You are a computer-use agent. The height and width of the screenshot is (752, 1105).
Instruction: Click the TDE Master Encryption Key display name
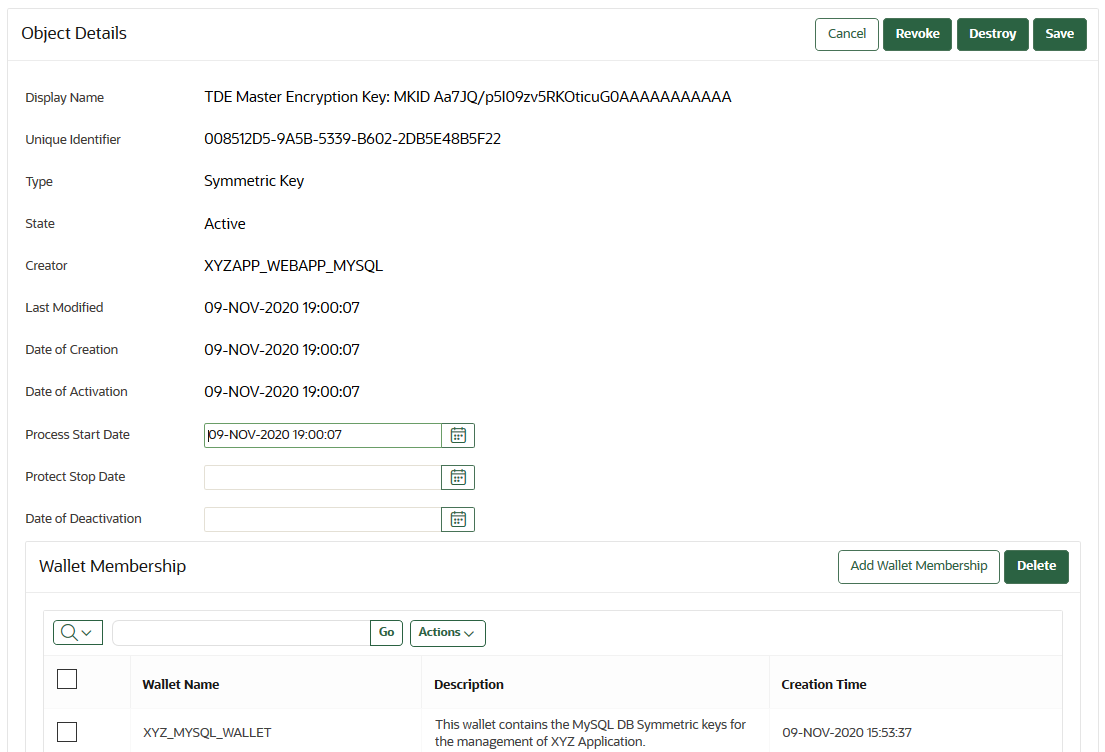click(x=468, y=97)
